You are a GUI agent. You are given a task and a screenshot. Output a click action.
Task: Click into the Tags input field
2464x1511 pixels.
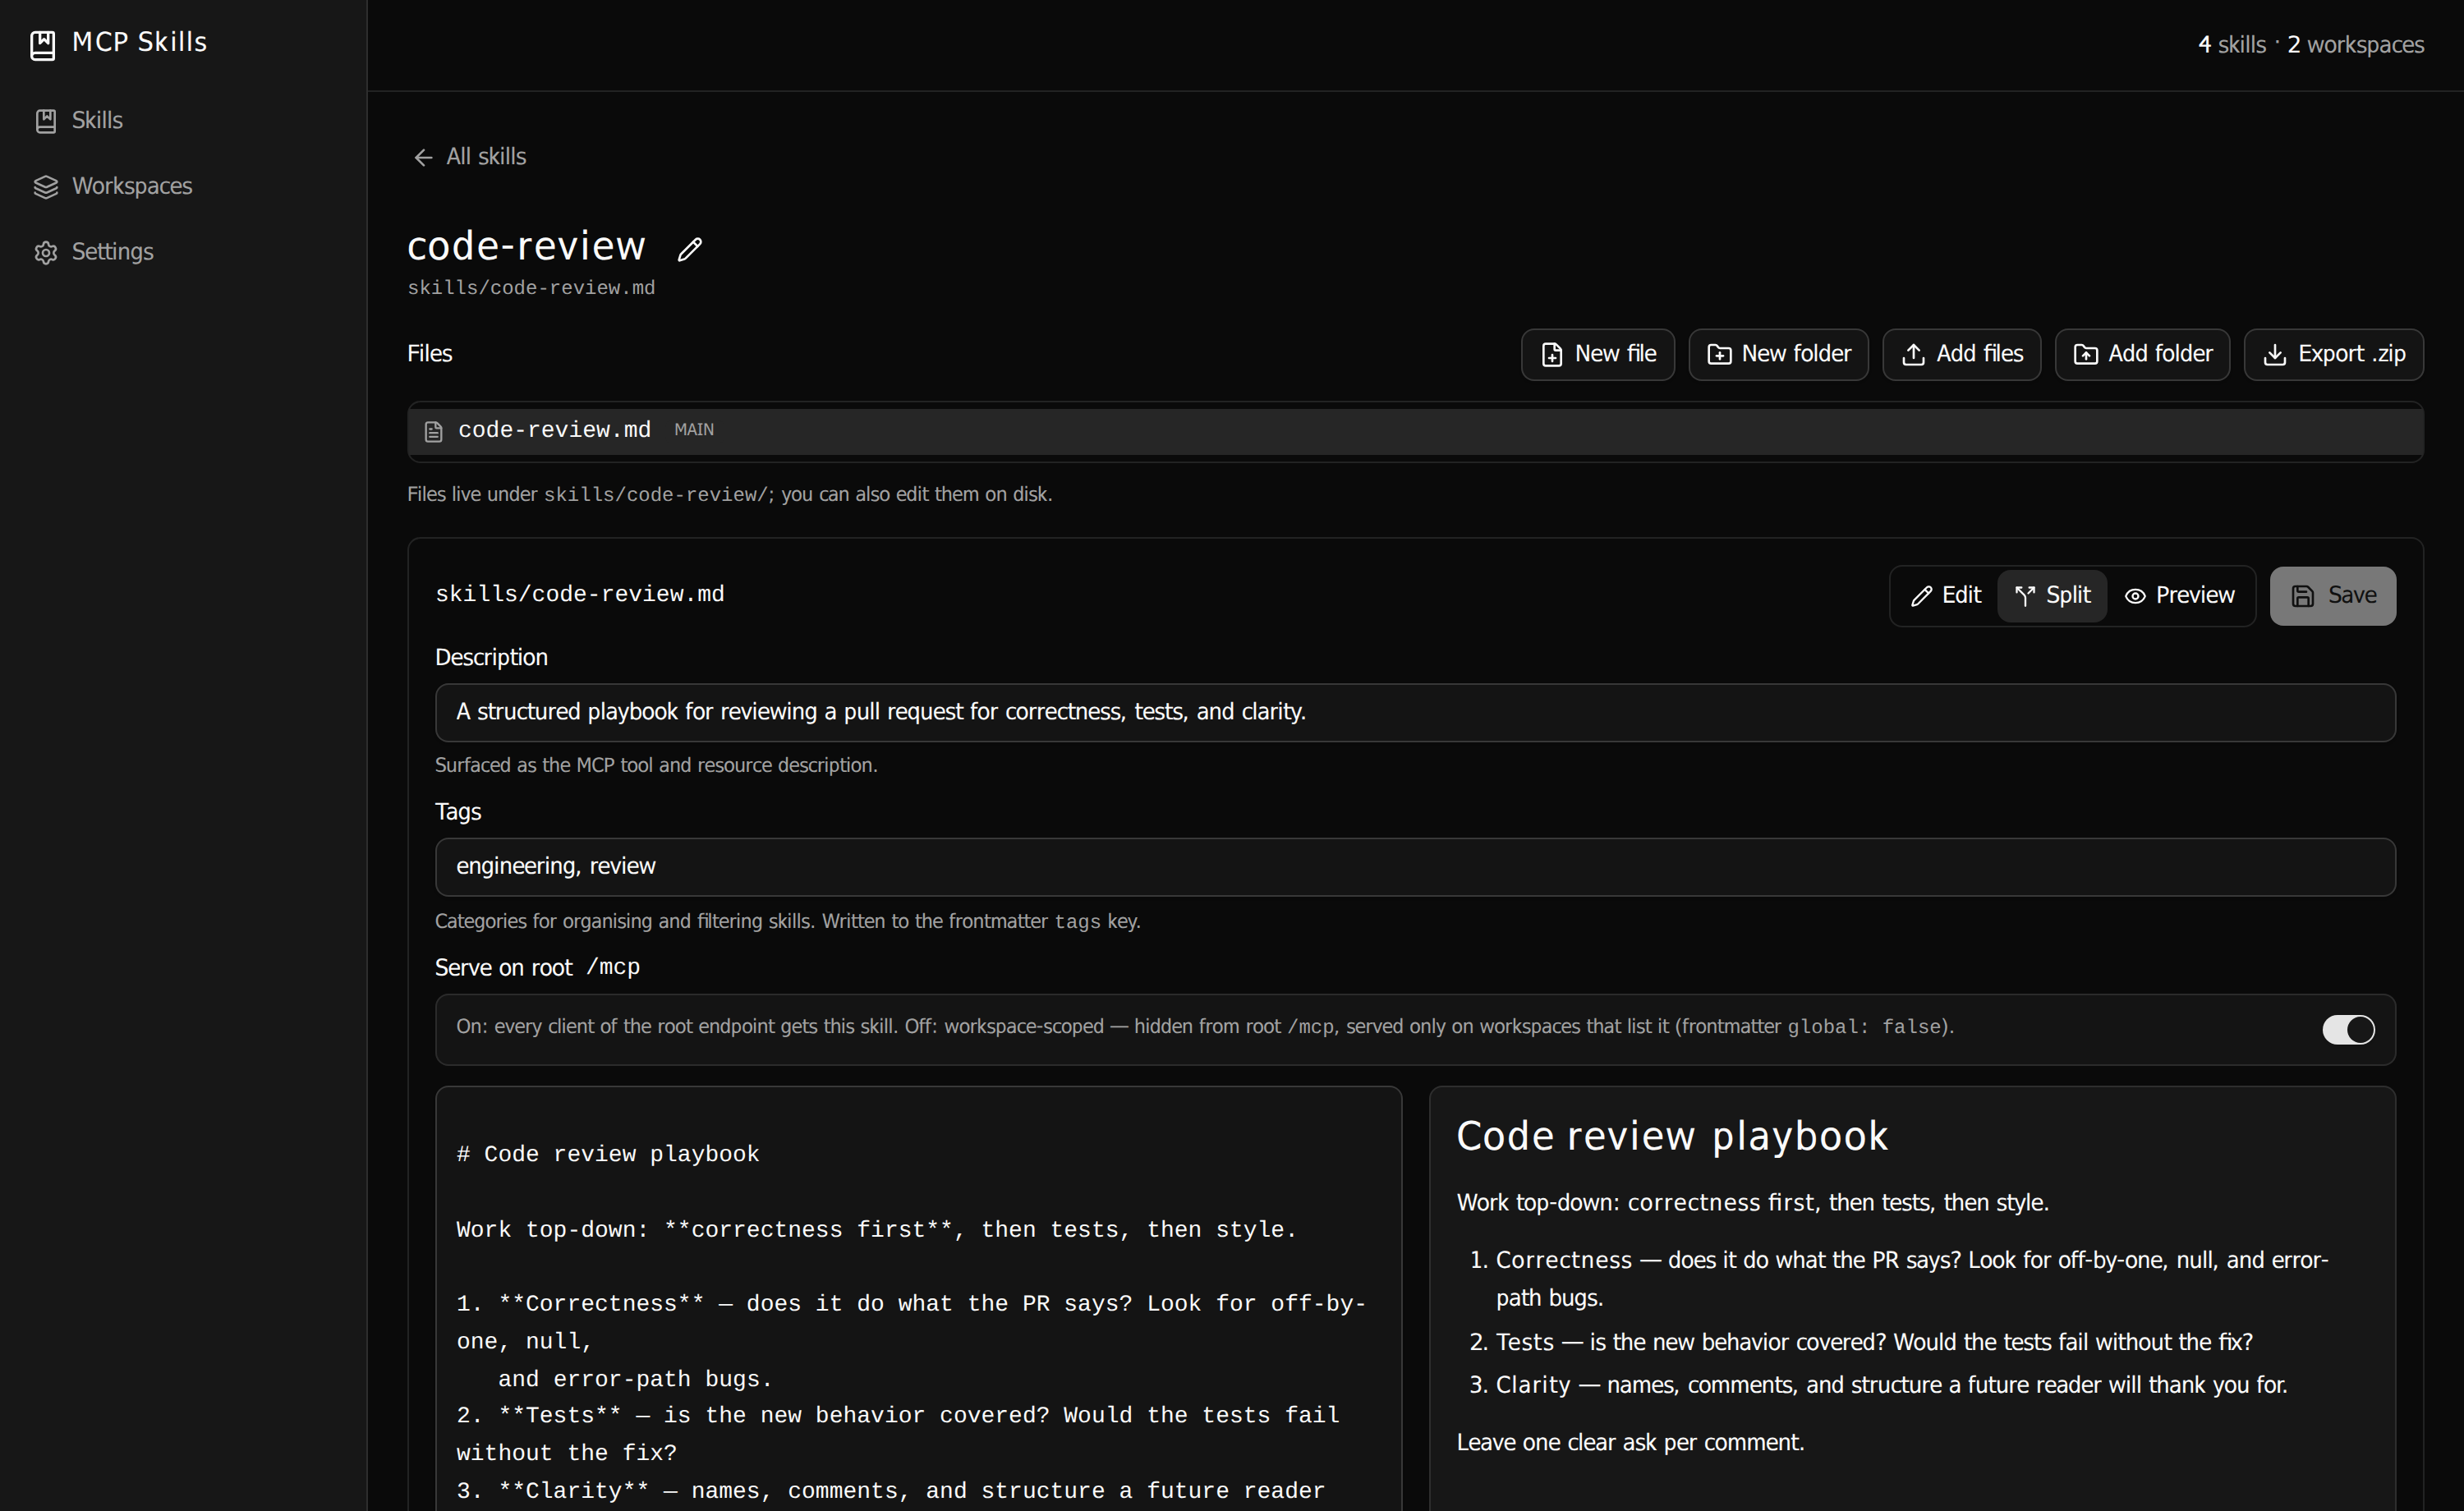pyautogui.click(x=1415, y=867)
